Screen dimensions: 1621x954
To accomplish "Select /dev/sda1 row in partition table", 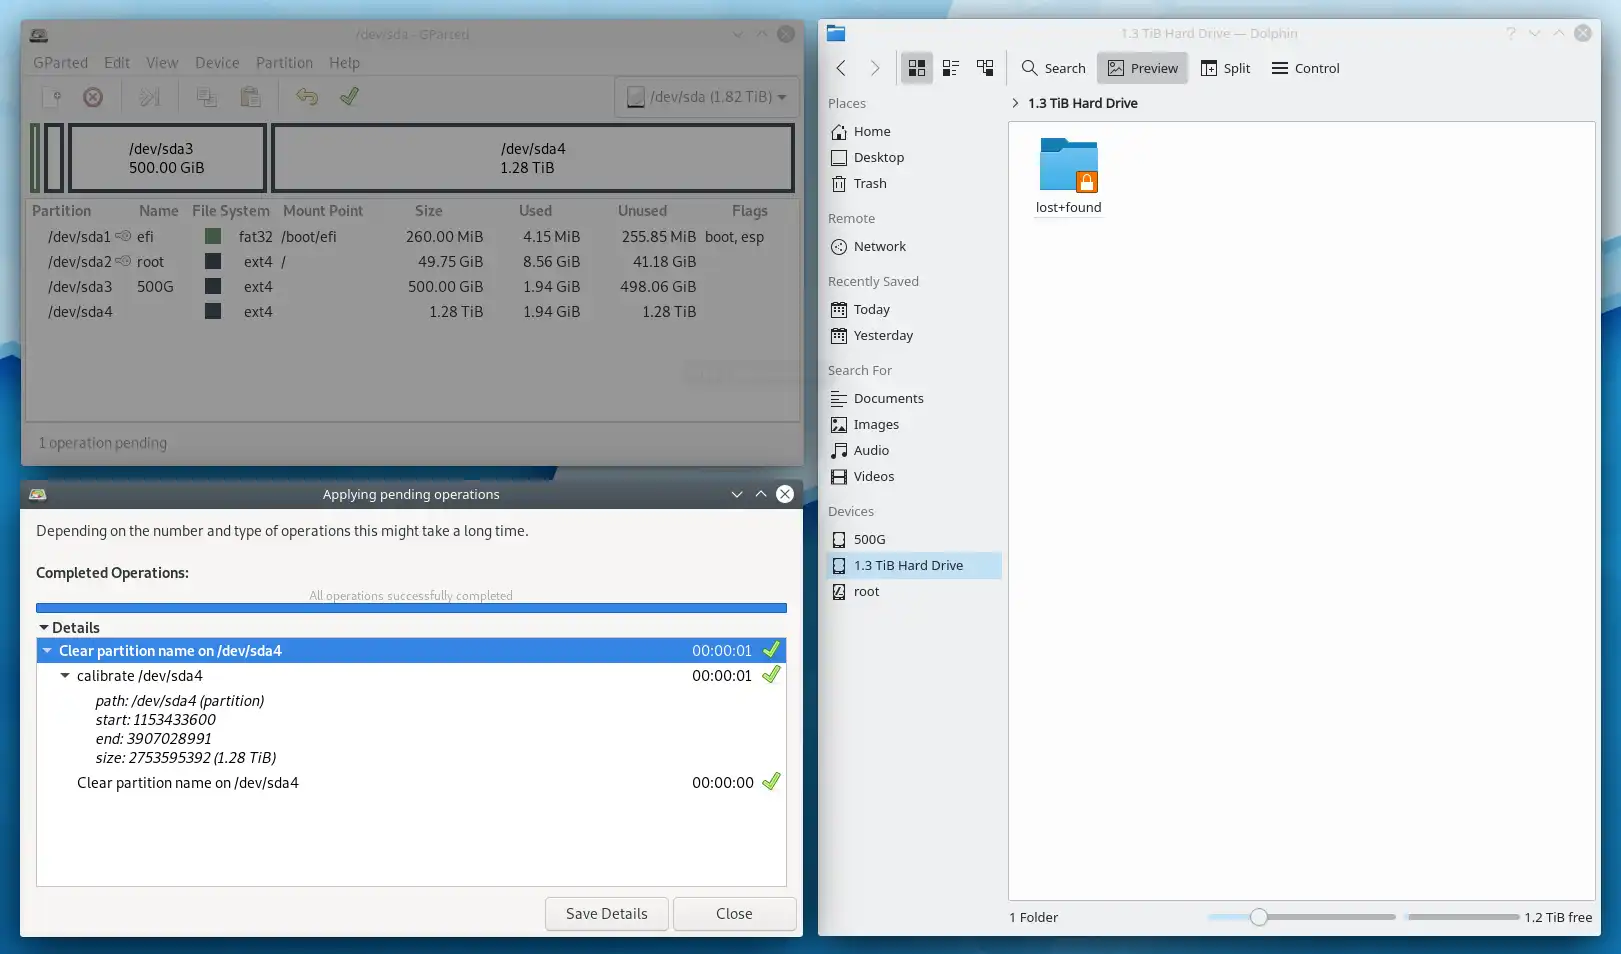I will [x=412, y=237].
